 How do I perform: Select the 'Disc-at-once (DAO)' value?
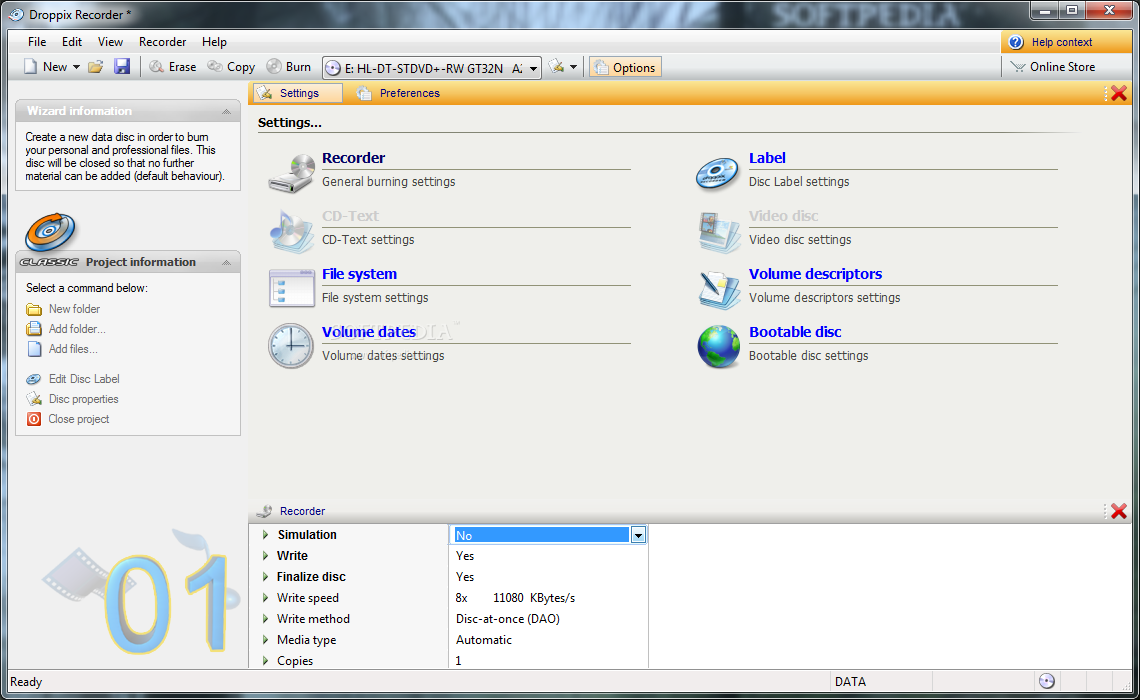pyautogui.click(x=507, y=619)
